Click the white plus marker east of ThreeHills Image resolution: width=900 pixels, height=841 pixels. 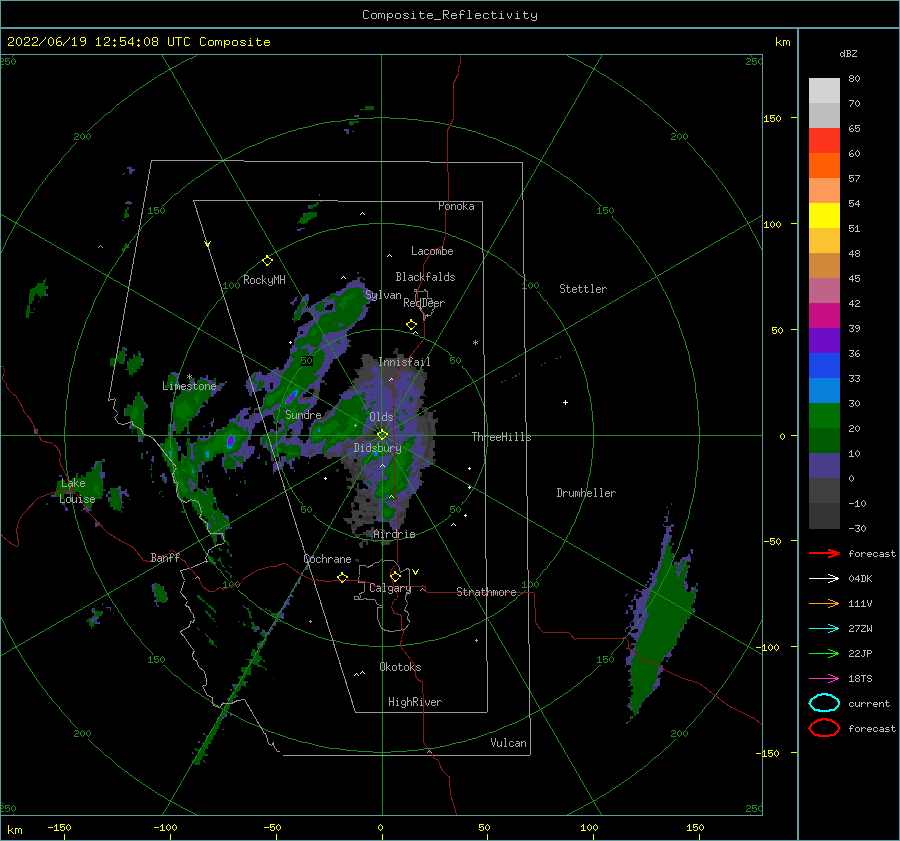(x=565, y=402)
